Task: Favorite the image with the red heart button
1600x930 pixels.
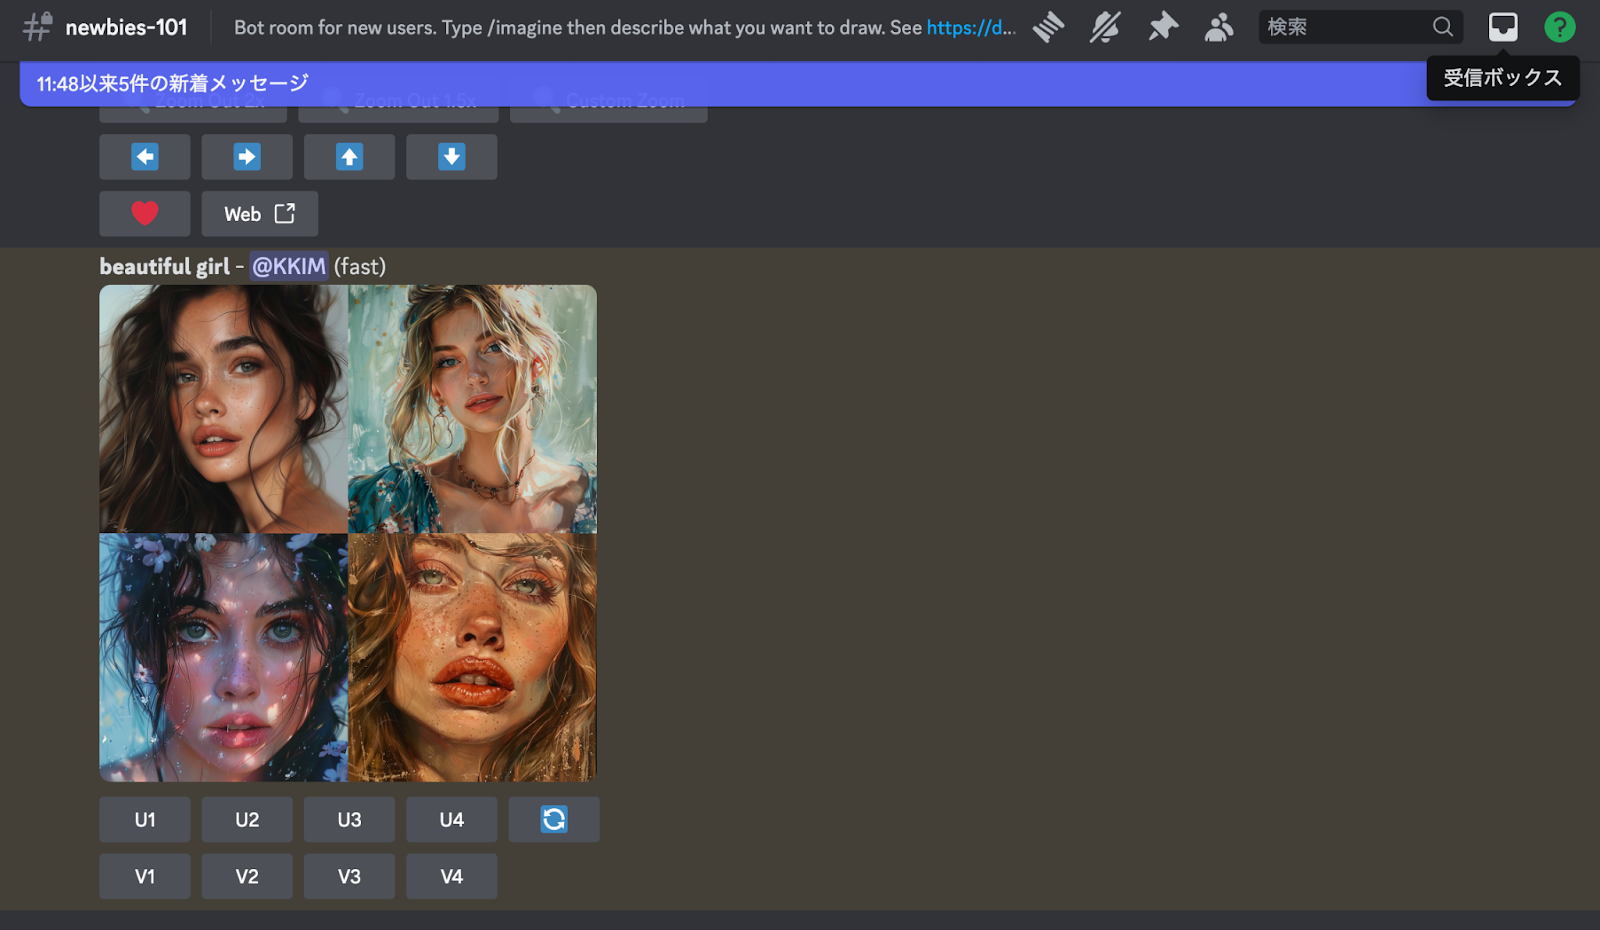Action: click(x=145, y=214)
